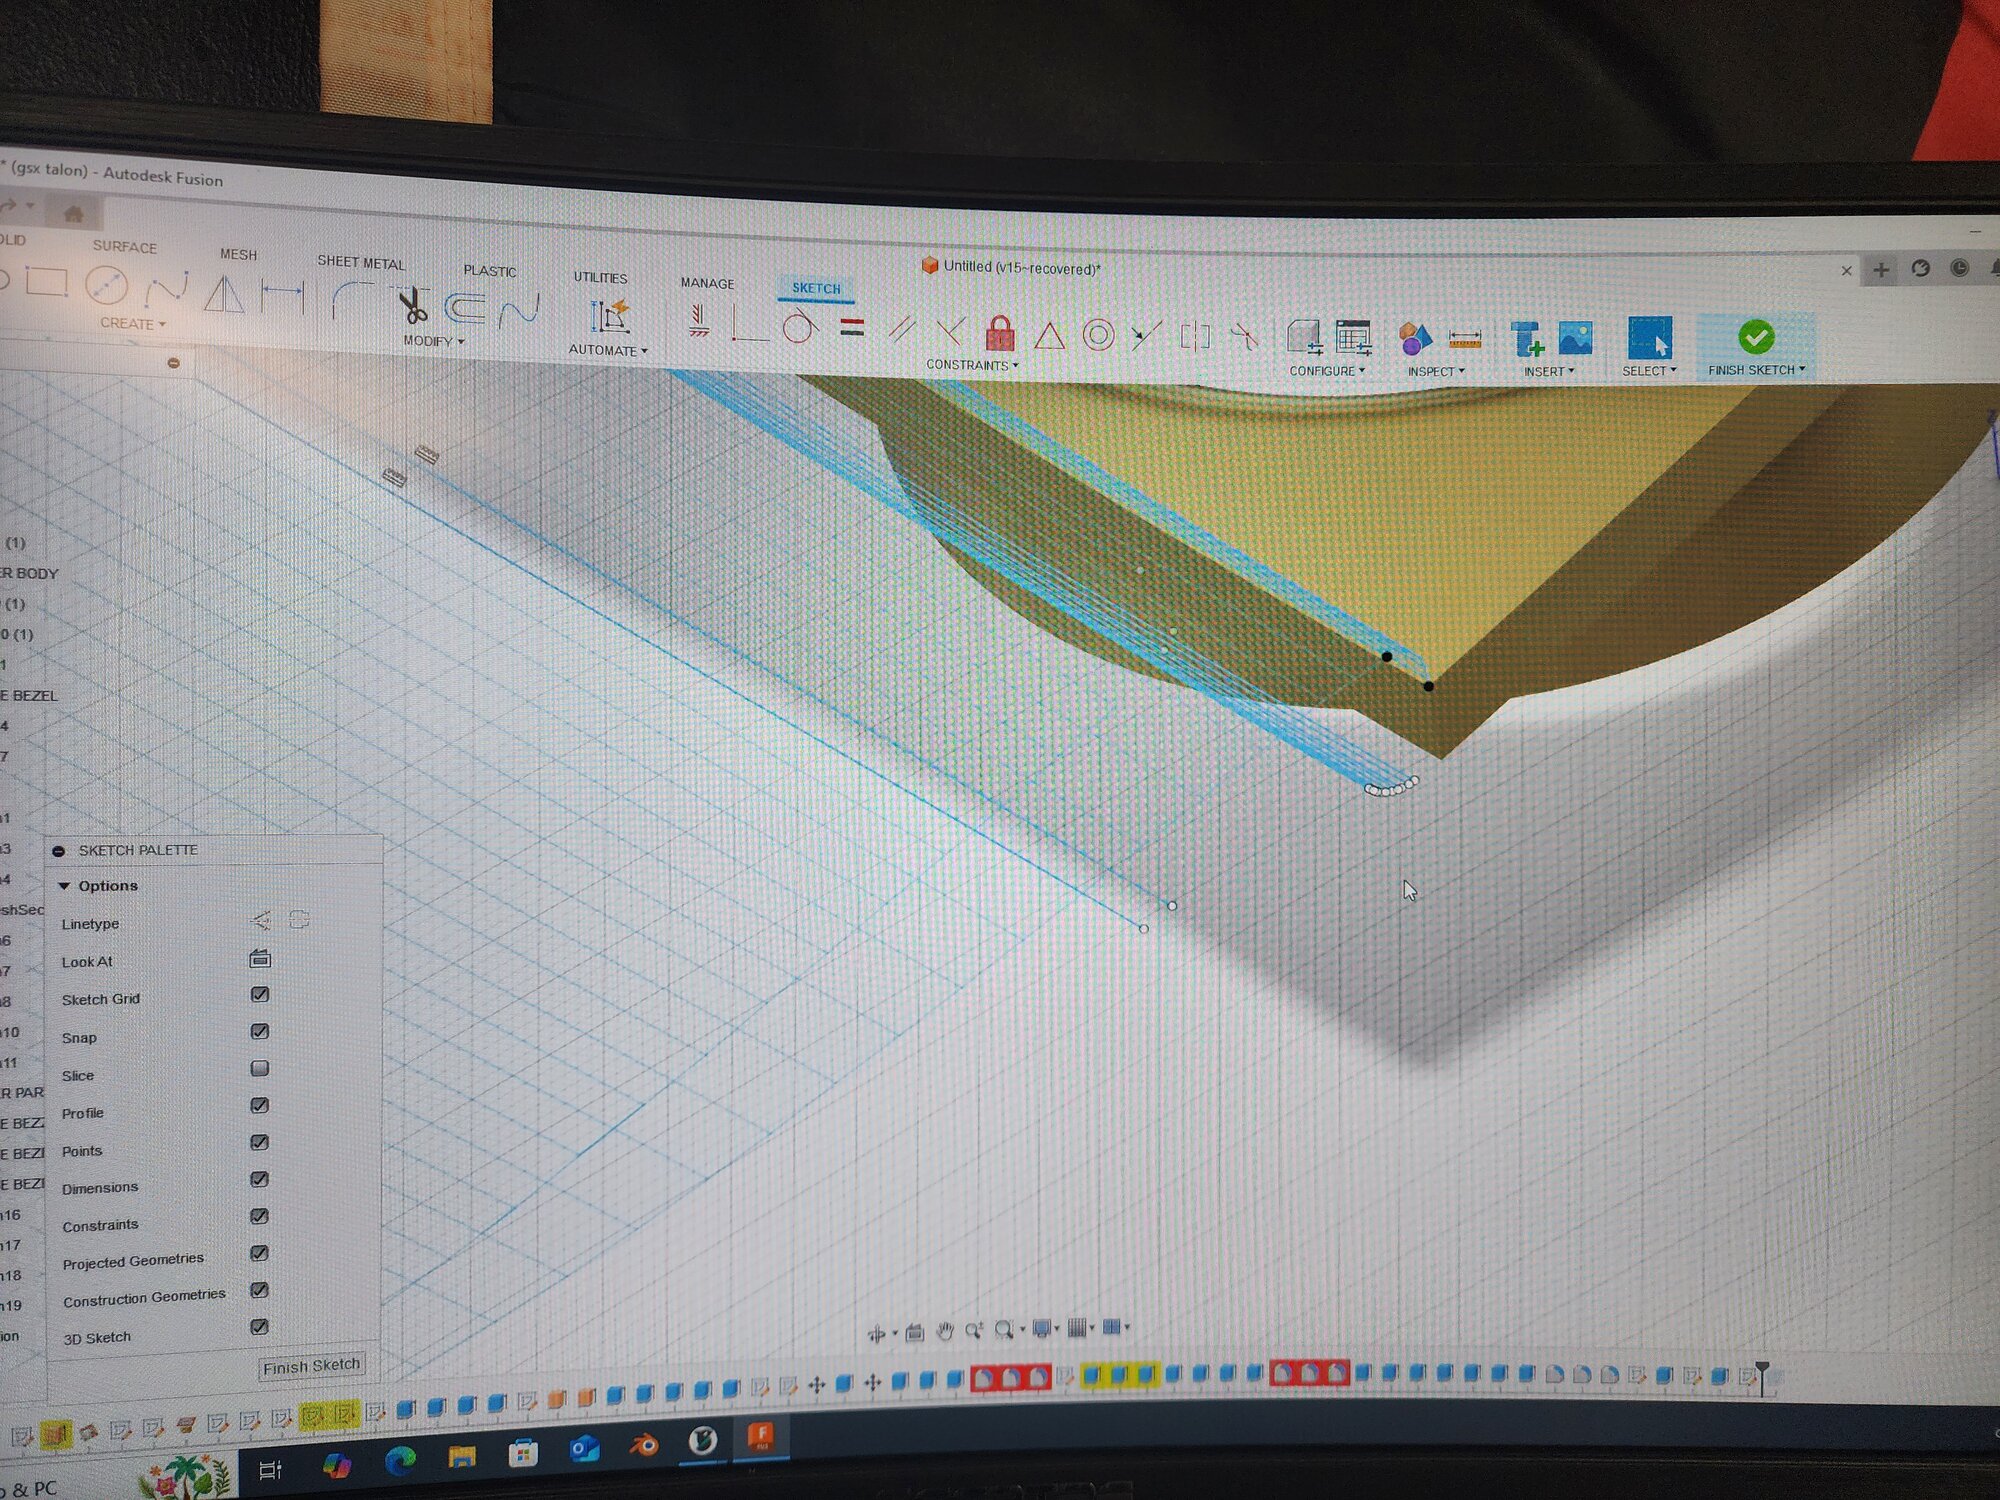This screenshot has height=1500, width=2000.
Task: Click the Automated Sketch Constraints icon
Action: [609, 318]
